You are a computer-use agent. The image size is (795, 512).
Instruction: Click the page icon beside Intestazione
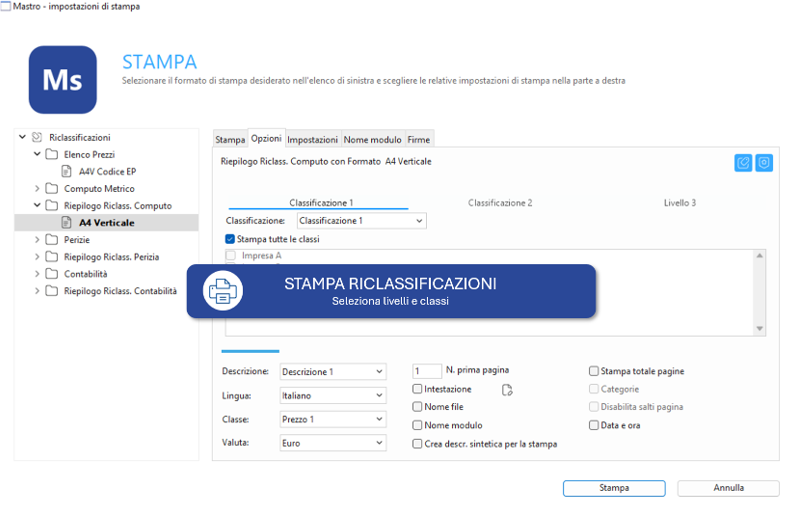507,390
